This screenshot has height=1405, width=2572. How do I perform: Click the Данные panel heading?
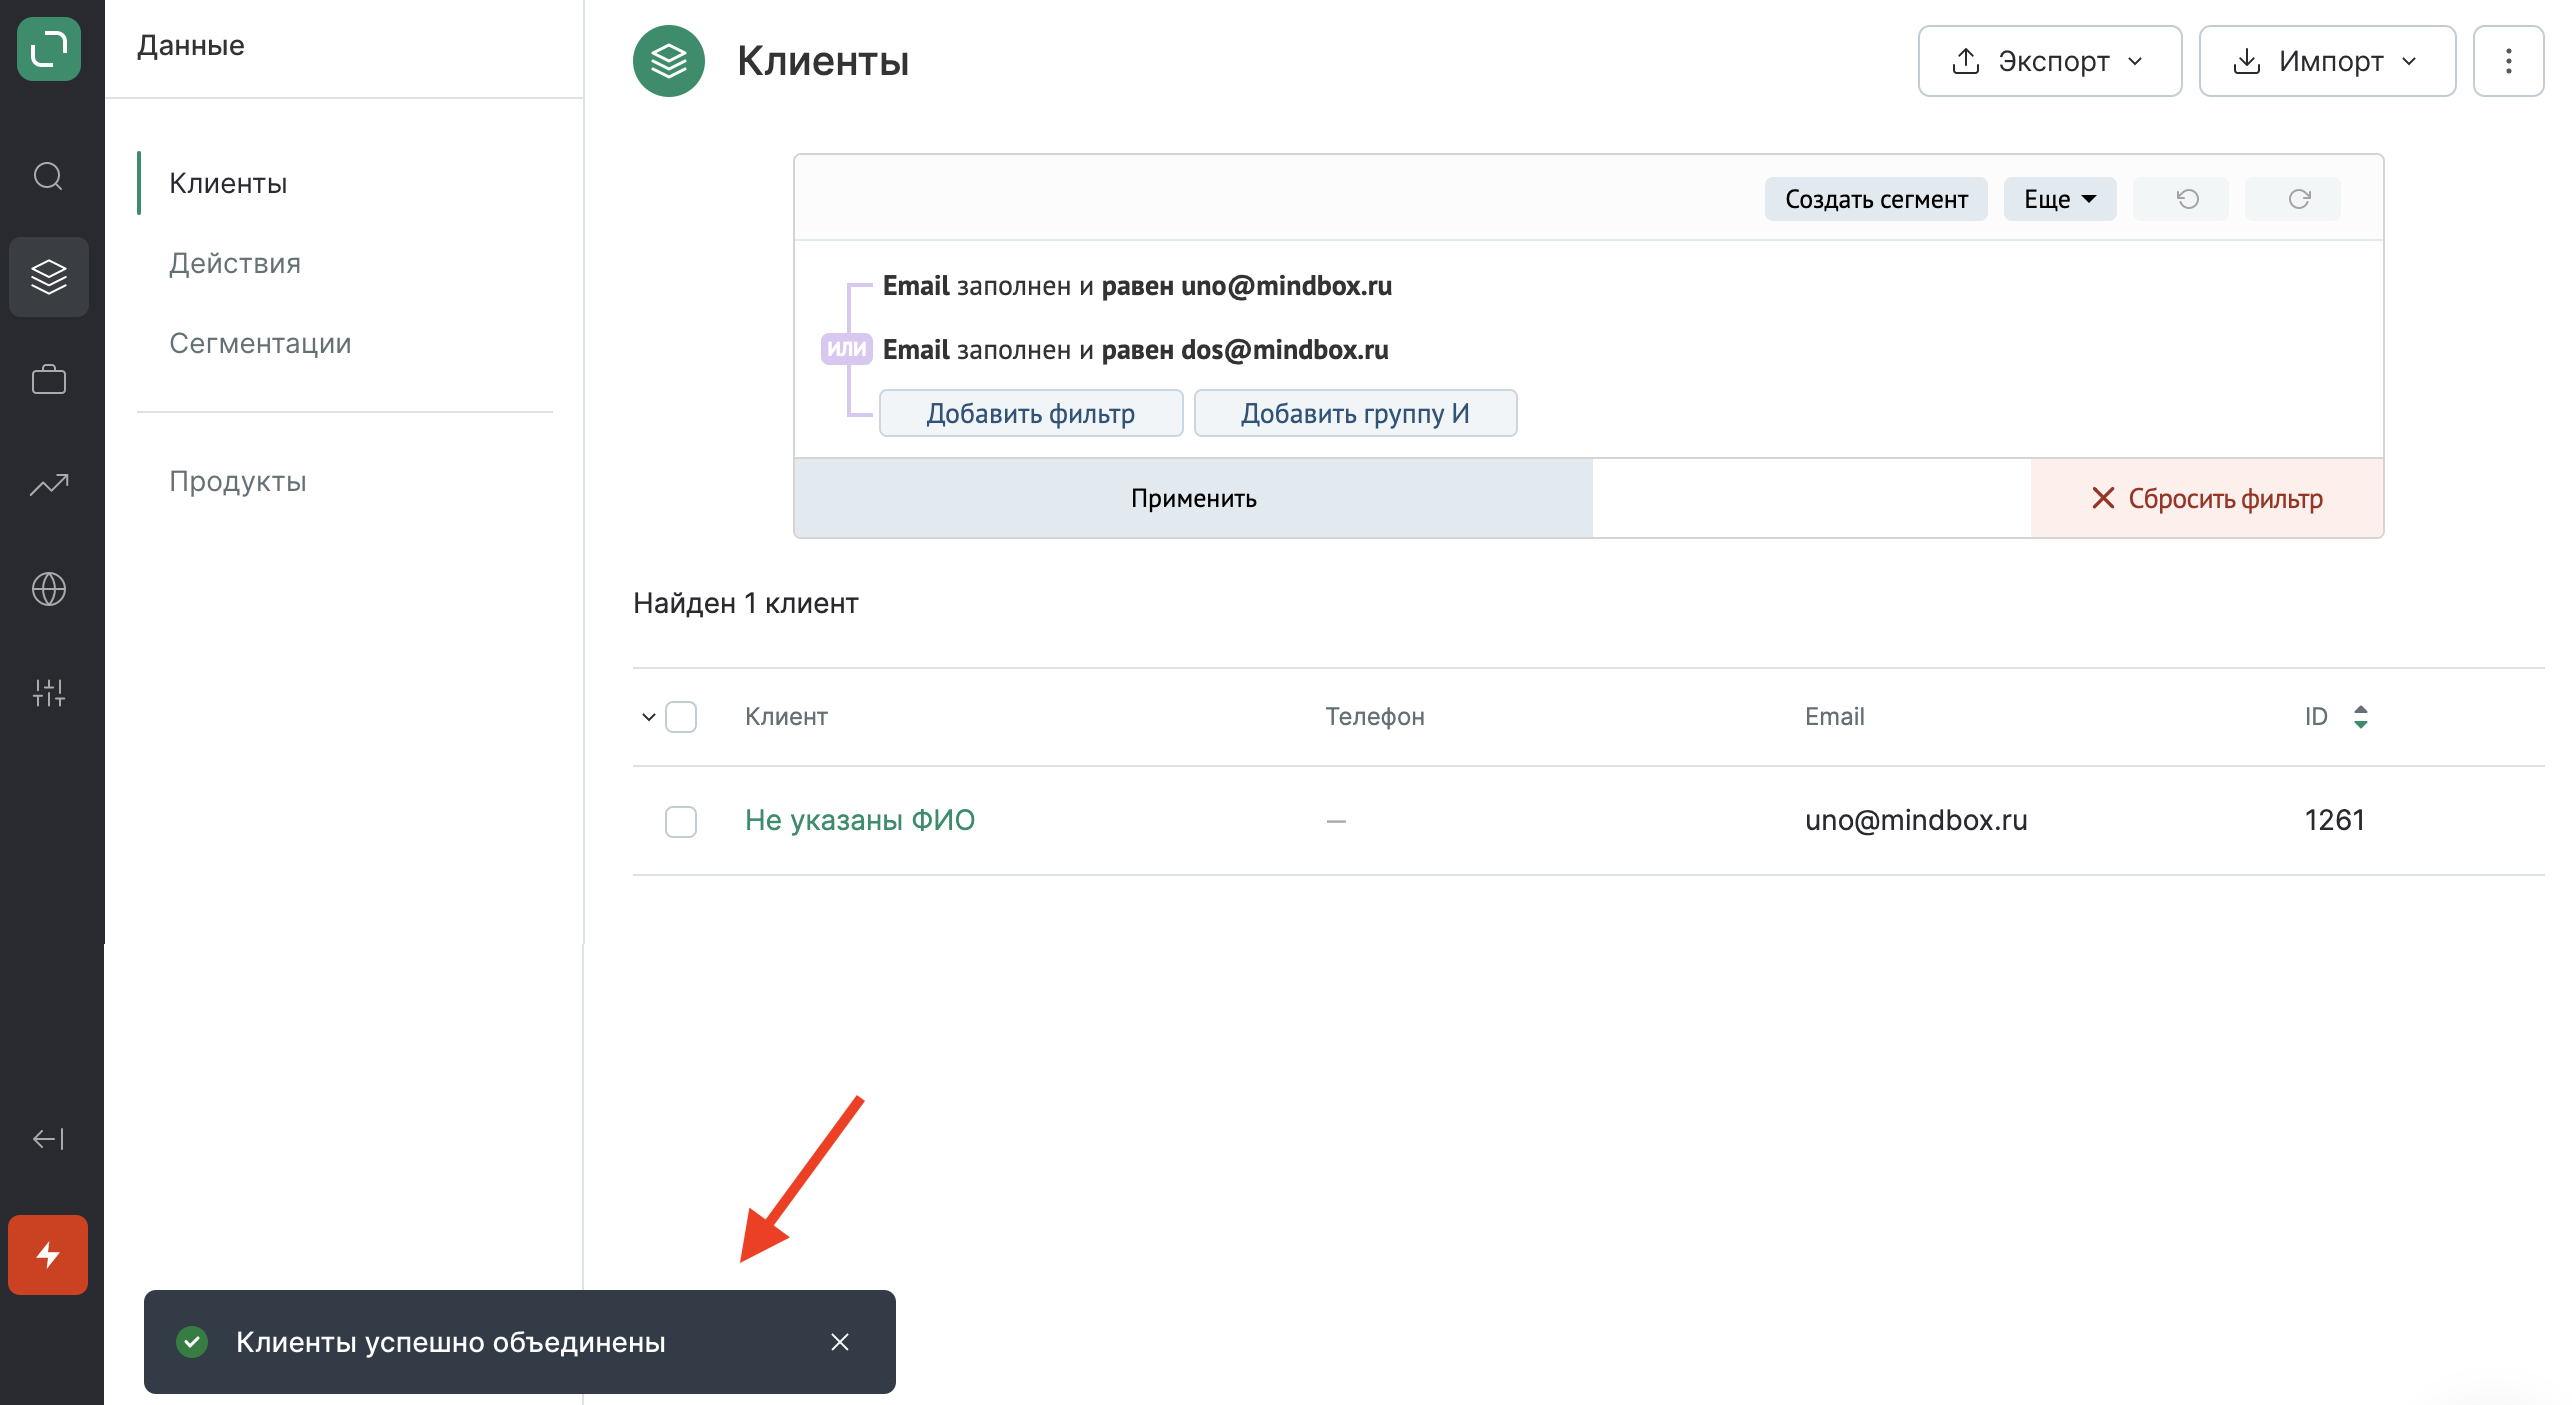[x=191, y=45]
